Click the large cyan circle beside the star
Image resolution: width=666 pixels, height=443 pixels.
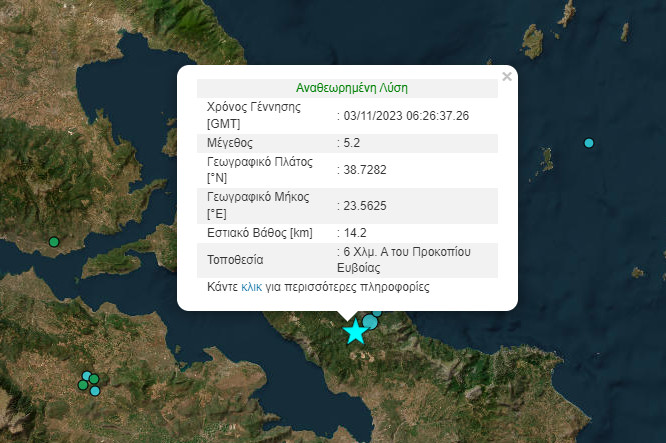click(370, 322)
